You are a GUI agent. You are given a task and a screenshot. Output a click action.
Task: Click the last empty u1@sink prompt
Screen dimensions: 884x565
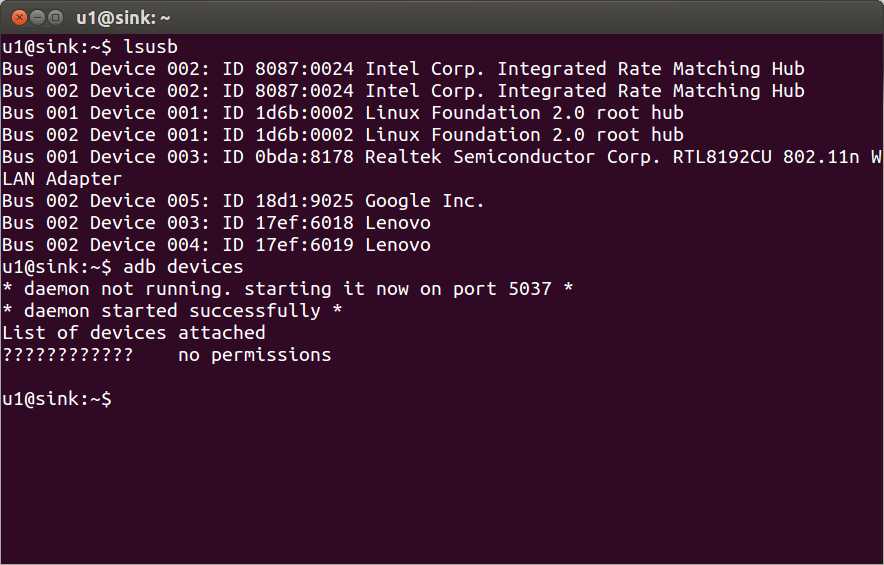tap(57, 399)
